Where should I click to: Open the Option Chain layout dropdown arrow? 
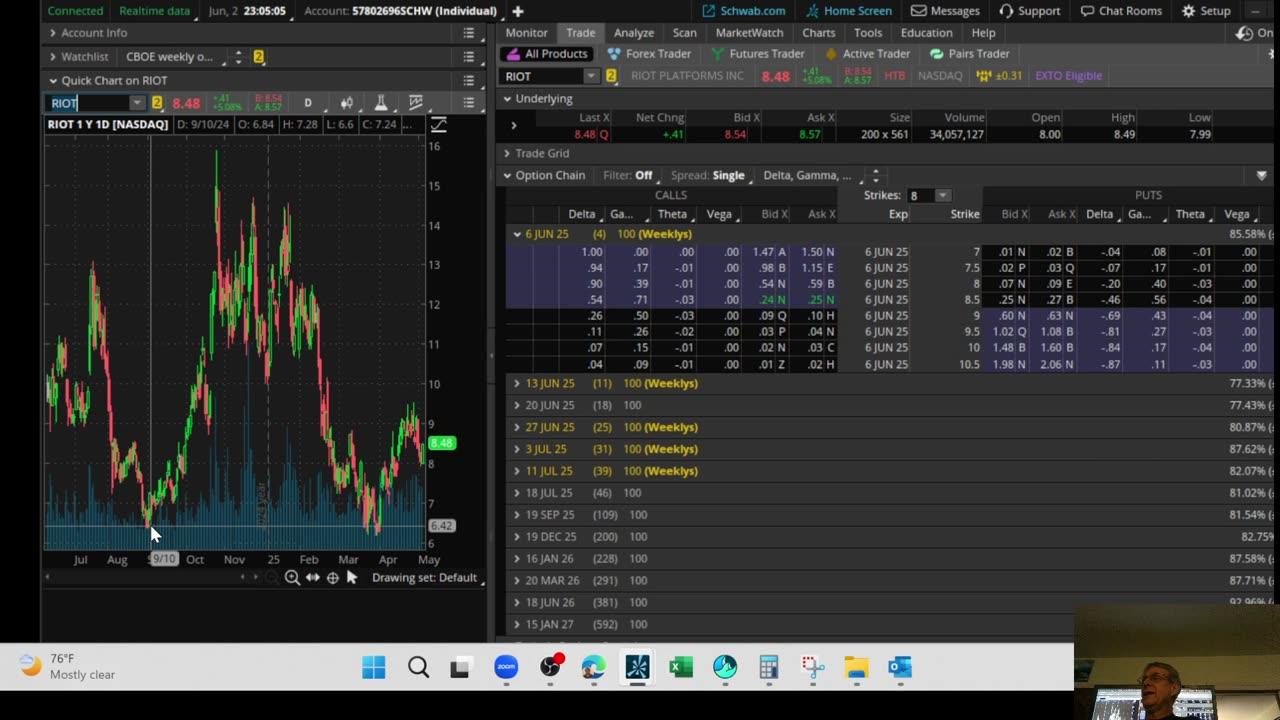(1262, 175)
